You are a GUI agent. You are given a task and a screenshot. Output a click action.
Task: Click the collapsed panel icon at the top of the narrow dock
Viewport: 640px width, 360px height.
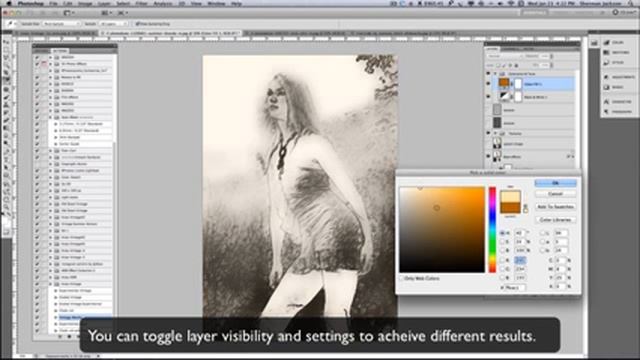(x=594, y=43)
